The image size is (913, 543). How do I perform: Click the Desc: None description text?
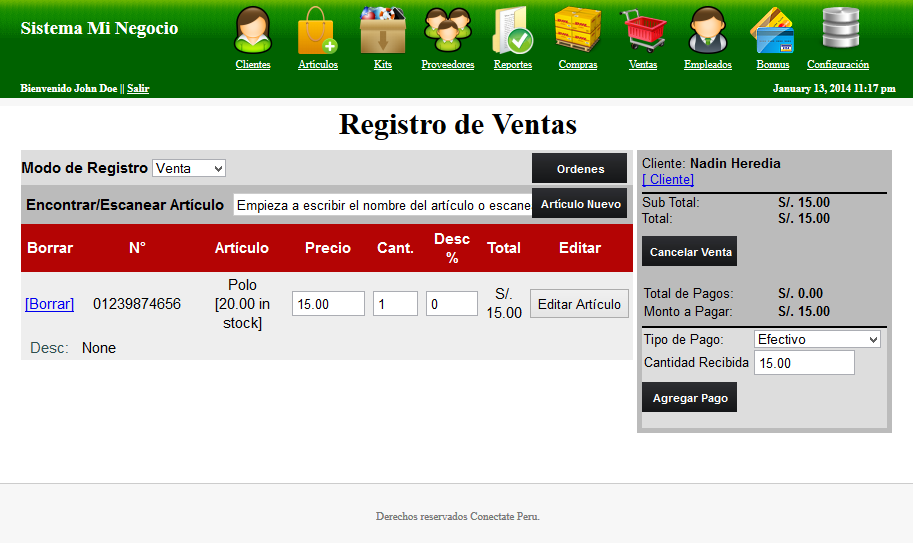click(x=73, y=348)
